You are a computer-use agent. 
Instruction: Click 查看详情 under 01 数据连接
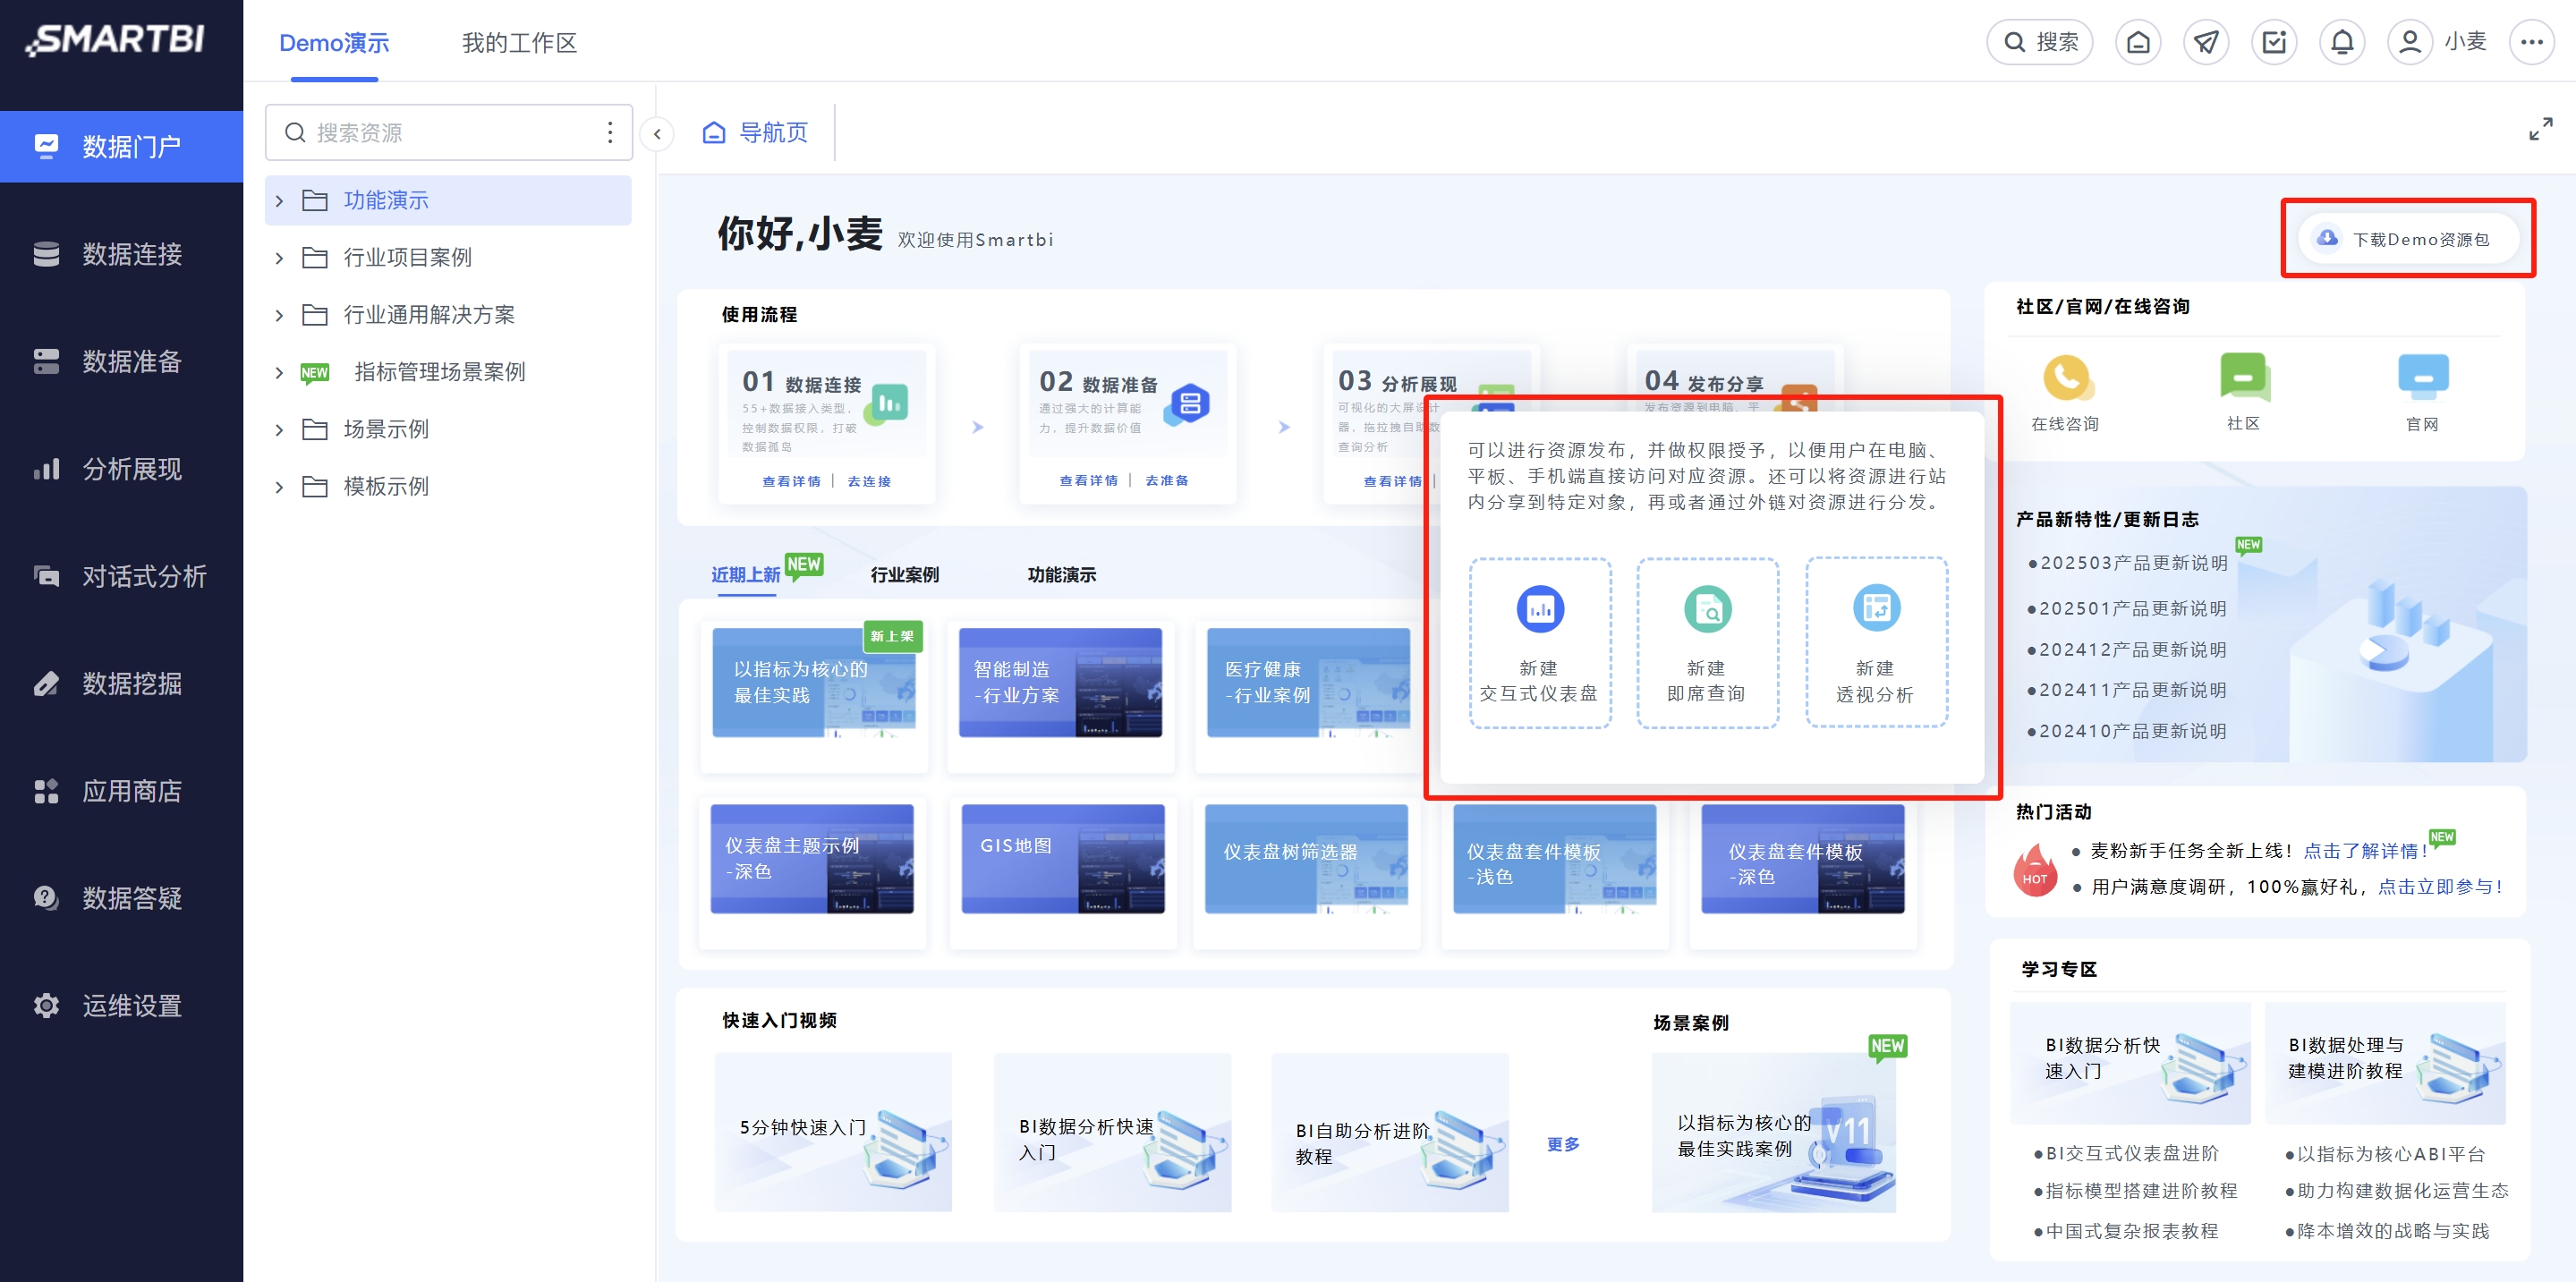(x=791, y=481)
